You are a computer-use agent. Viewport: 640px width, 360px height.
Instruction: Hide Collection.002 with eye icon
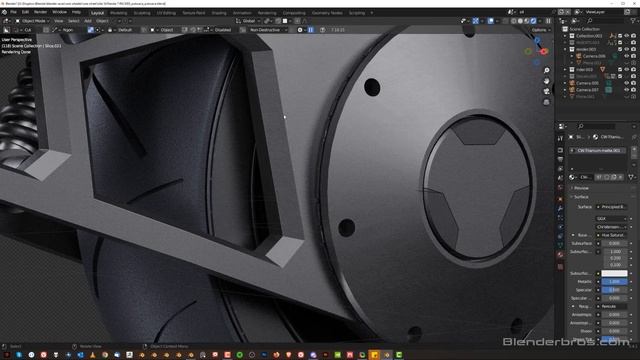click(627, 36)
